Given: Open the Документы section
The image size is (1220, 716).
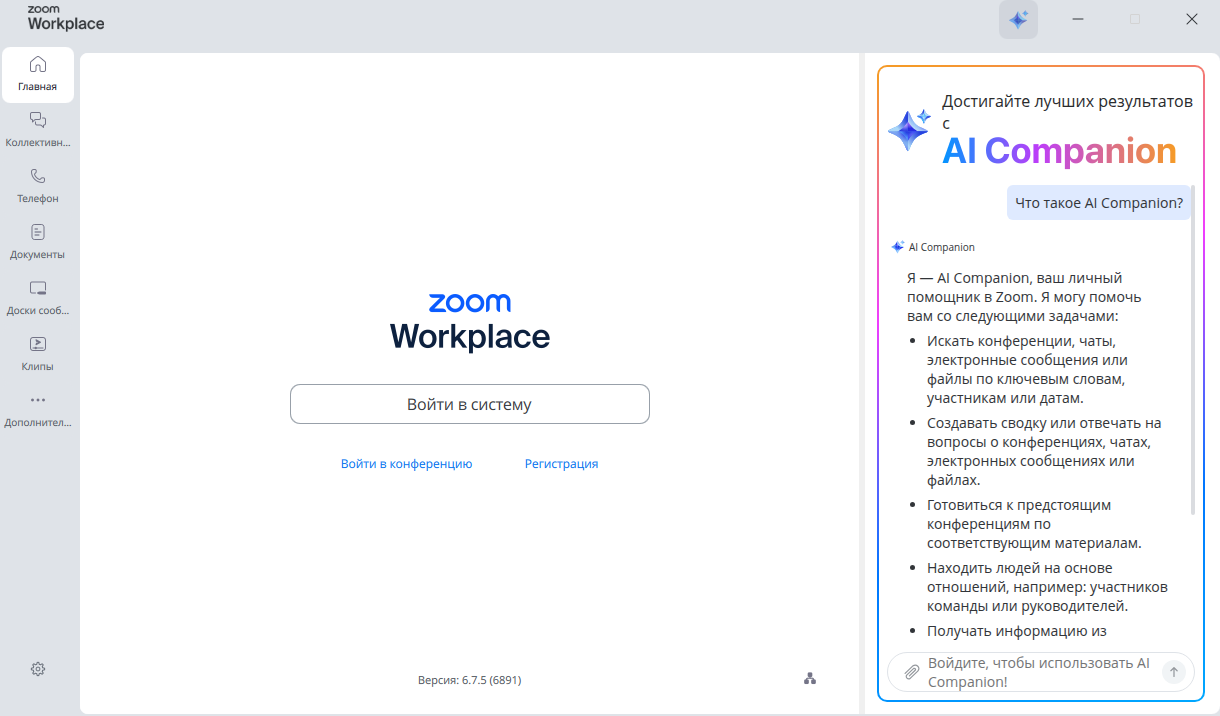Looking at the screenshot, I should (x=37, y=242).
